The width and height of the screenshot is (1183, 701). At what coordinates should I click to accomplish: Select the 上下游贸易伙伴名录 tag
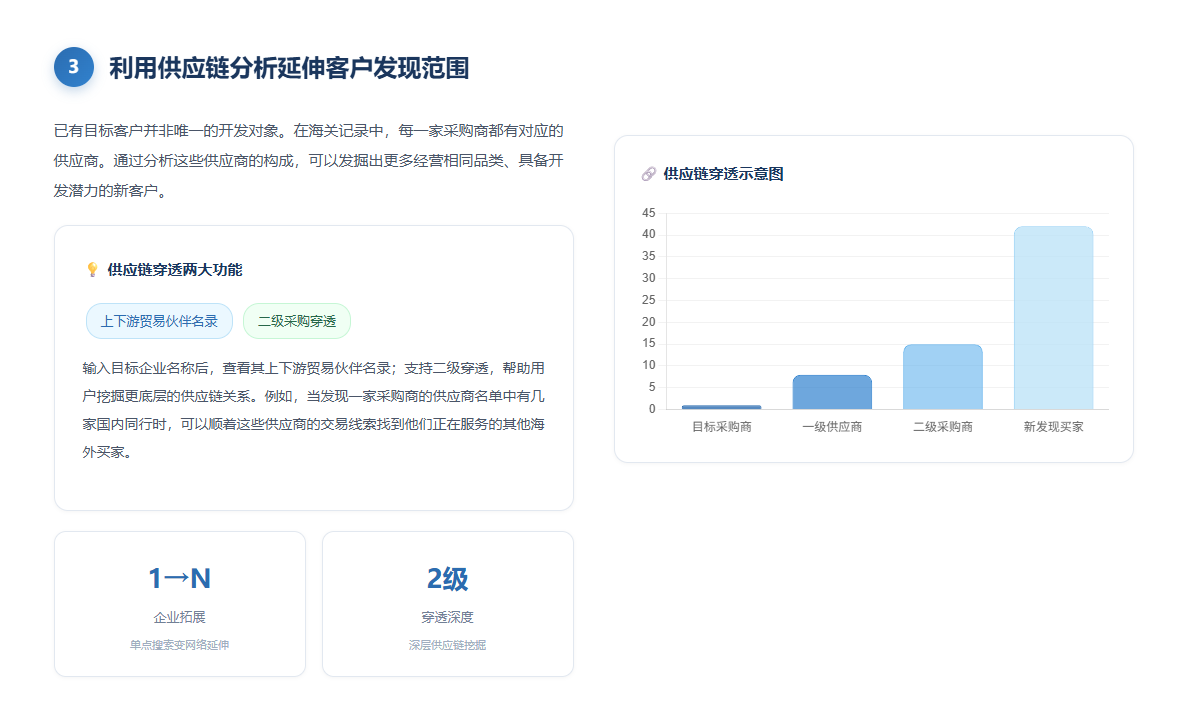(159, 321)
